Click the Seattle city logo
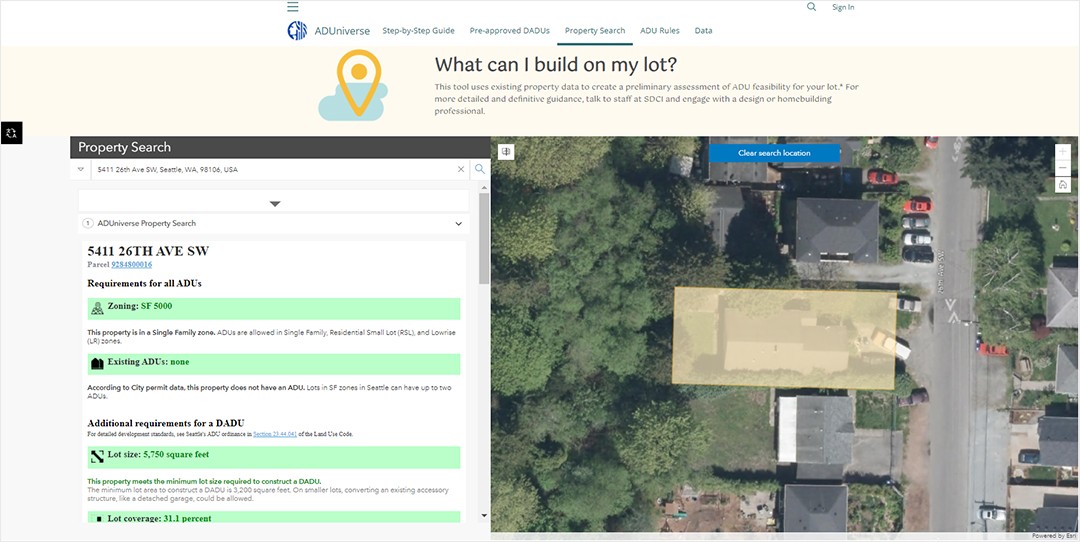The width and height of the screenshot is (1080, 542). (297, 31)
